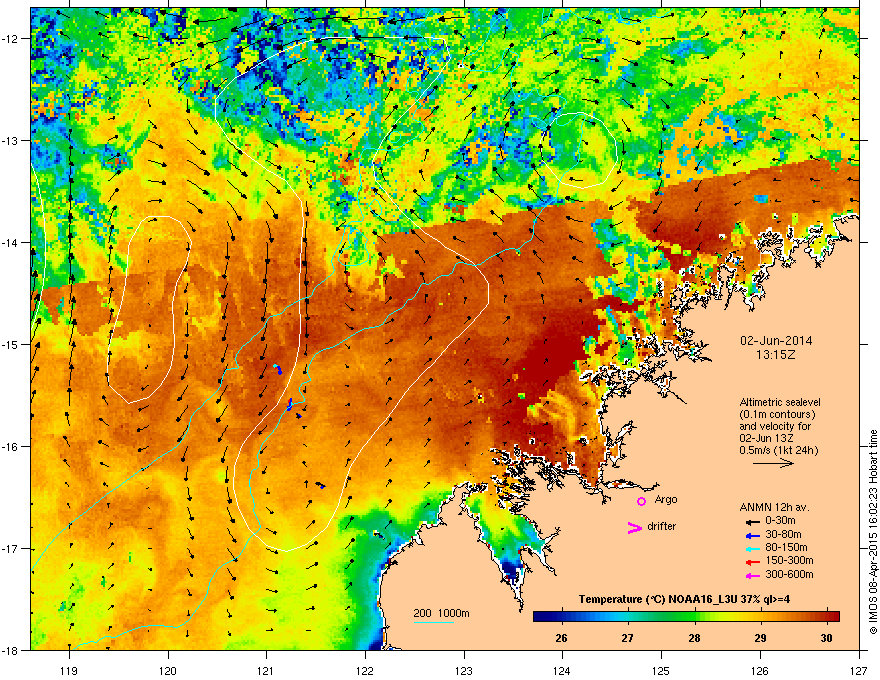The width and height of the screenshot is (880, 680).
Task: Click the black 0-30m legend arrow
Action: (x=752, y=521)
